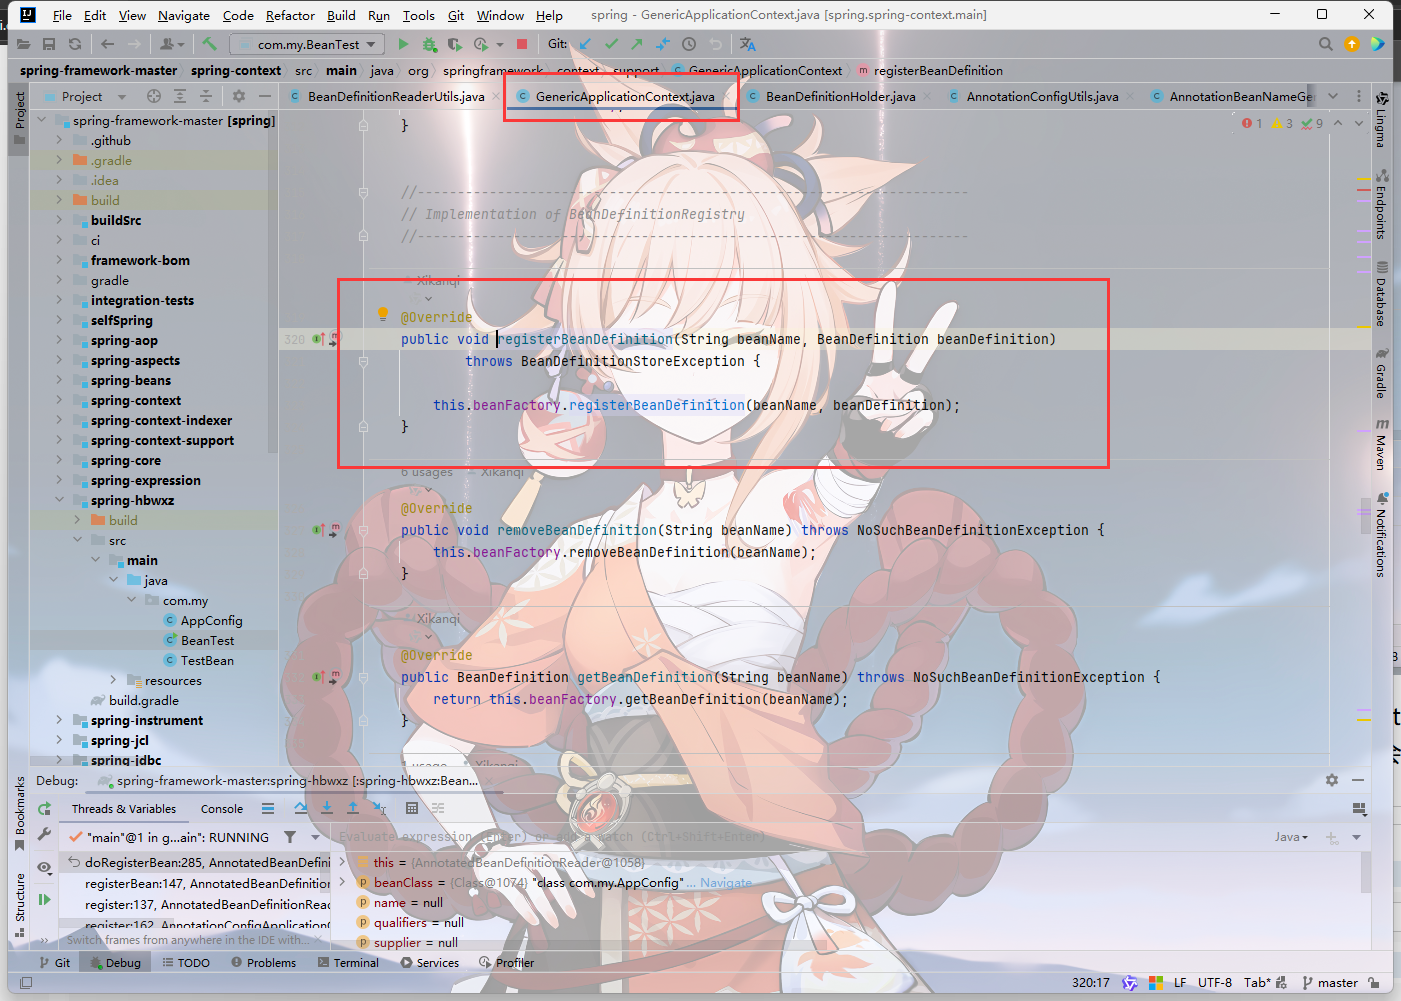Click Resume Program icon in debug sidebar
The height and width of the screenshot is (1001, 1401).
coord(44,900)
